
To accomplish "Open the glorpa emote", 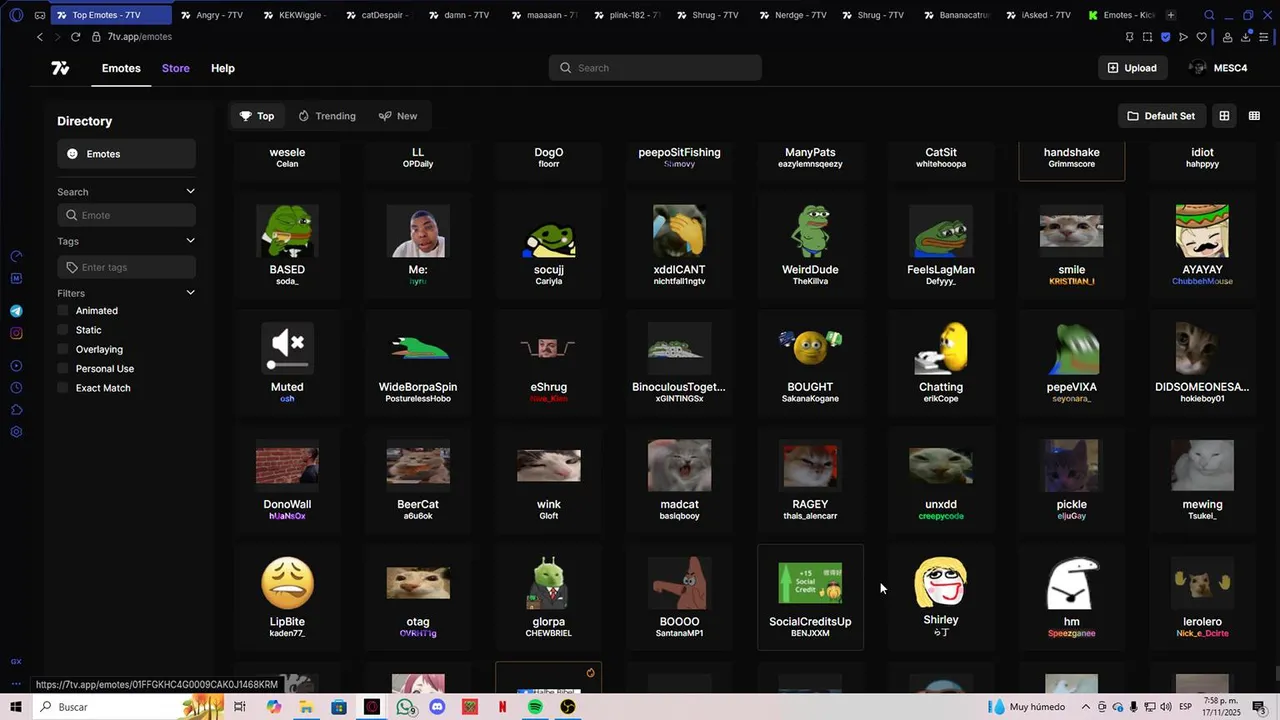I will tap(549, 597).
